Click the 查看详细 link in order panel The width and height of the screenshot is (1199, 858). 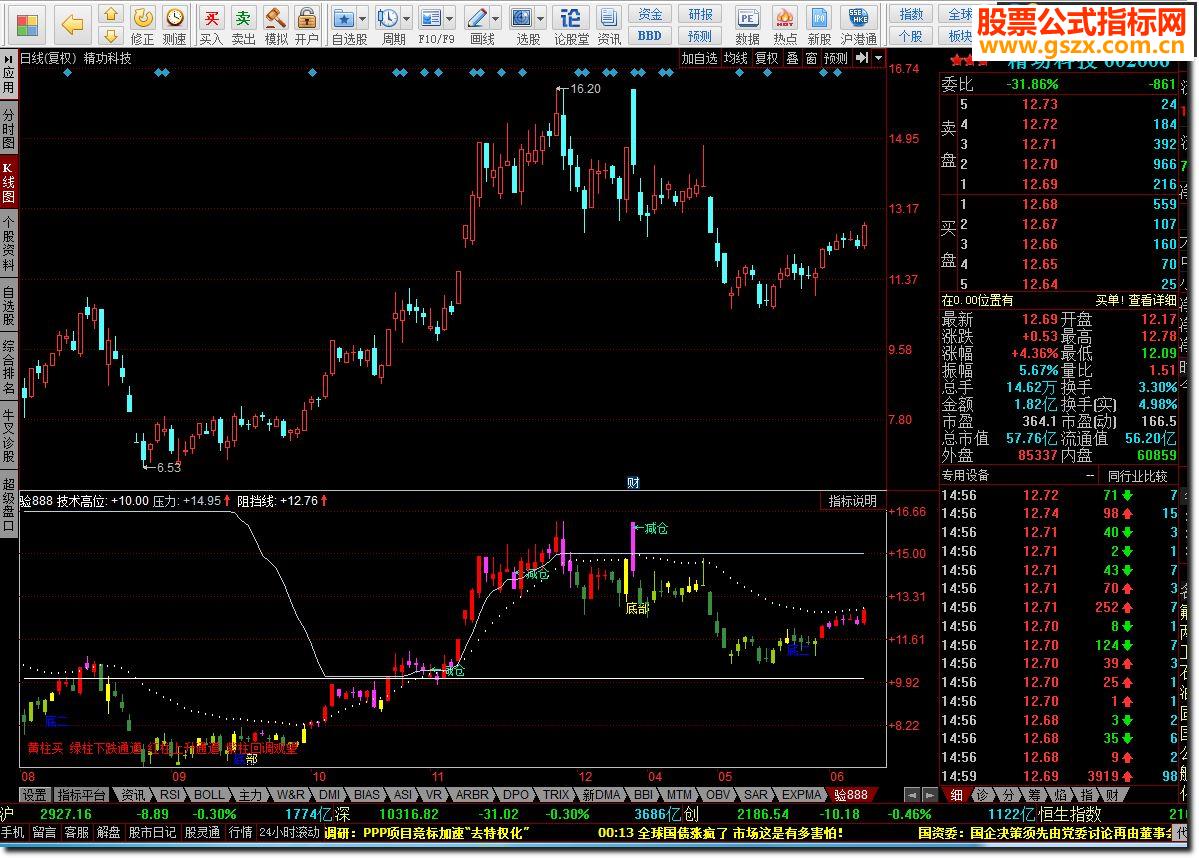(x=1152, y=300)
